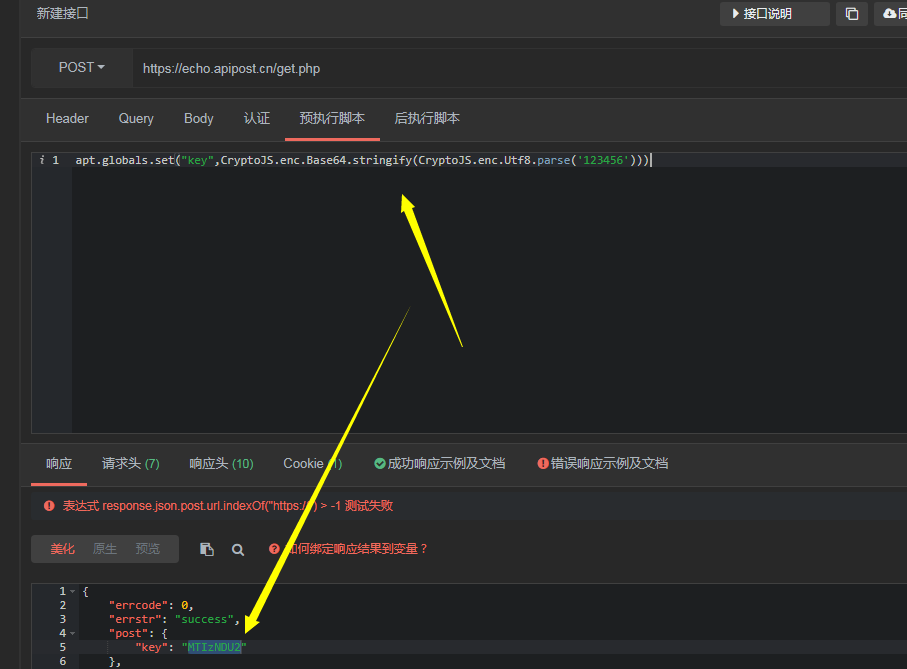The height and width of the screenshot is (669, 907).
Task: Click the help icon before 如何绑定响应结果到变量
Action: point(274,548)
